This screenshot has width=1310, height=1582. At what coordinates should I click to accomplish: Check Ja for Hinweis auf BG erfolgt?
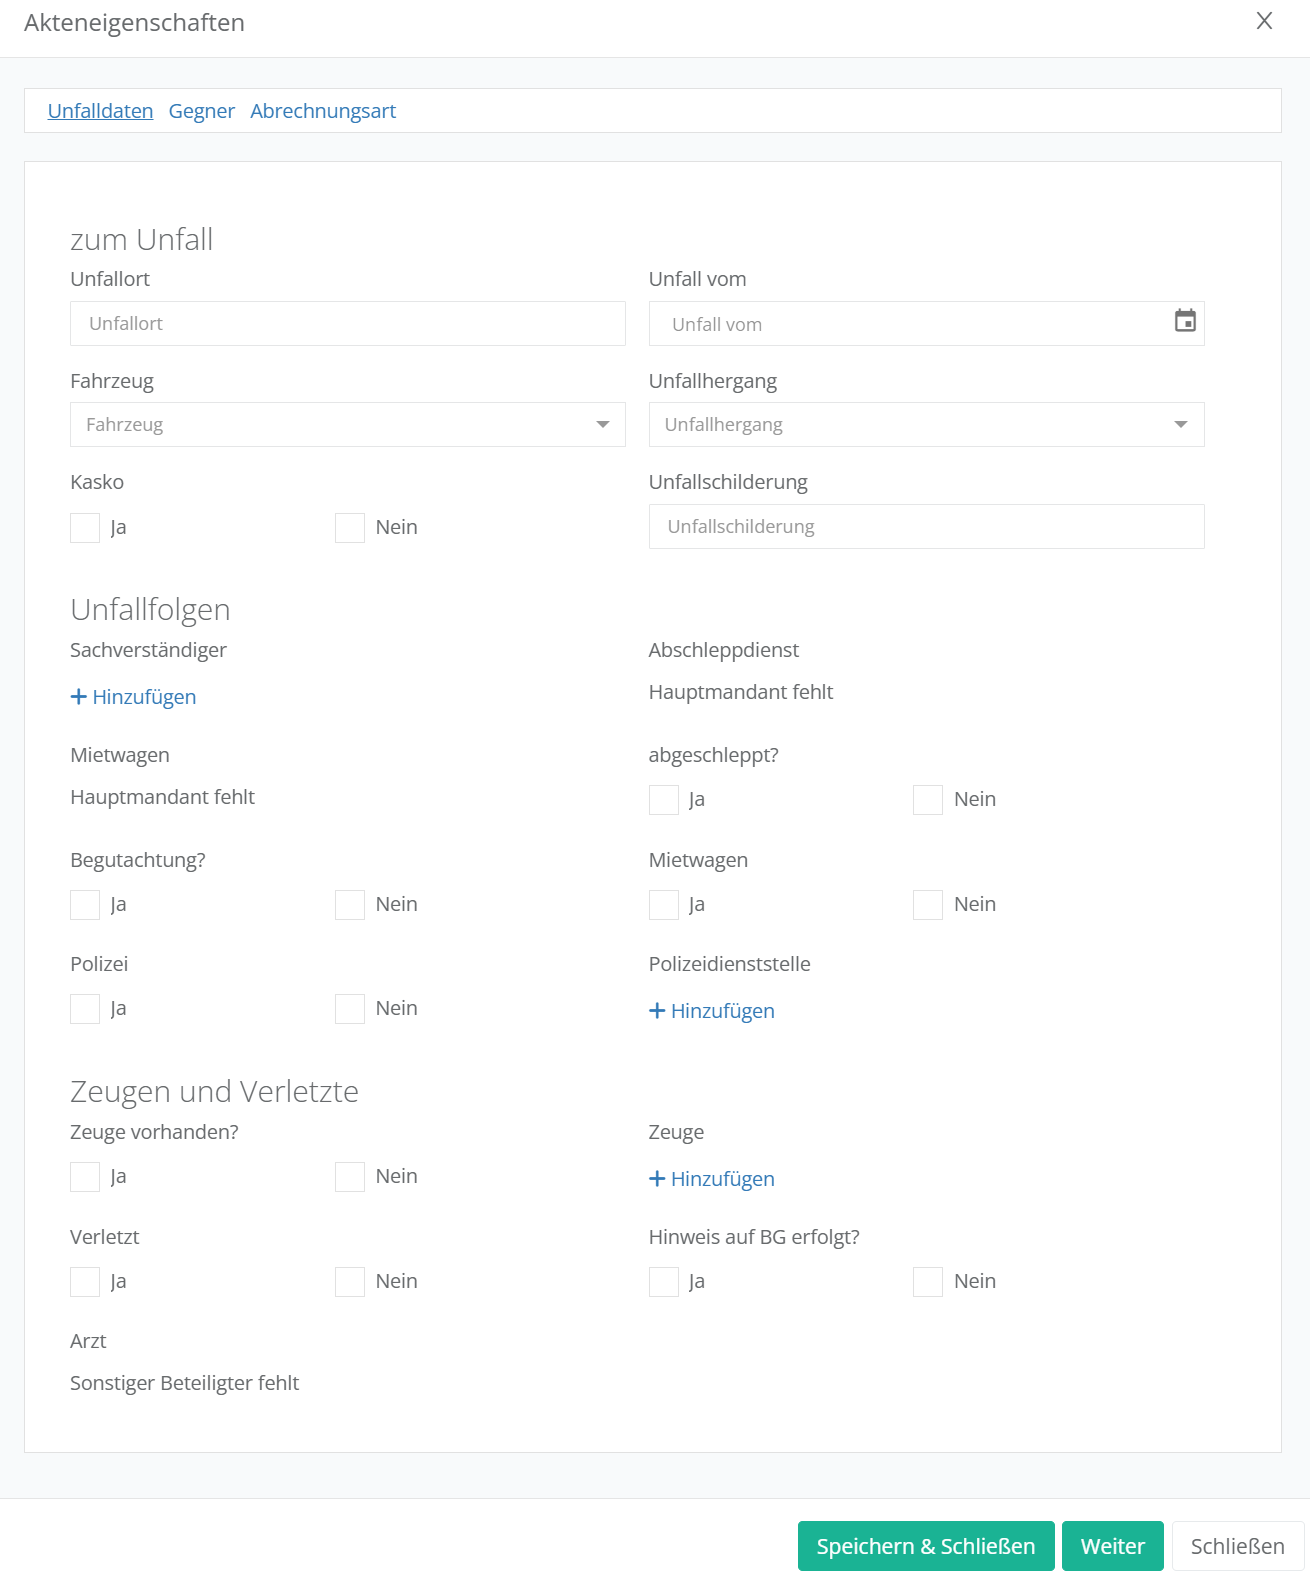(x=664, y=1282)
